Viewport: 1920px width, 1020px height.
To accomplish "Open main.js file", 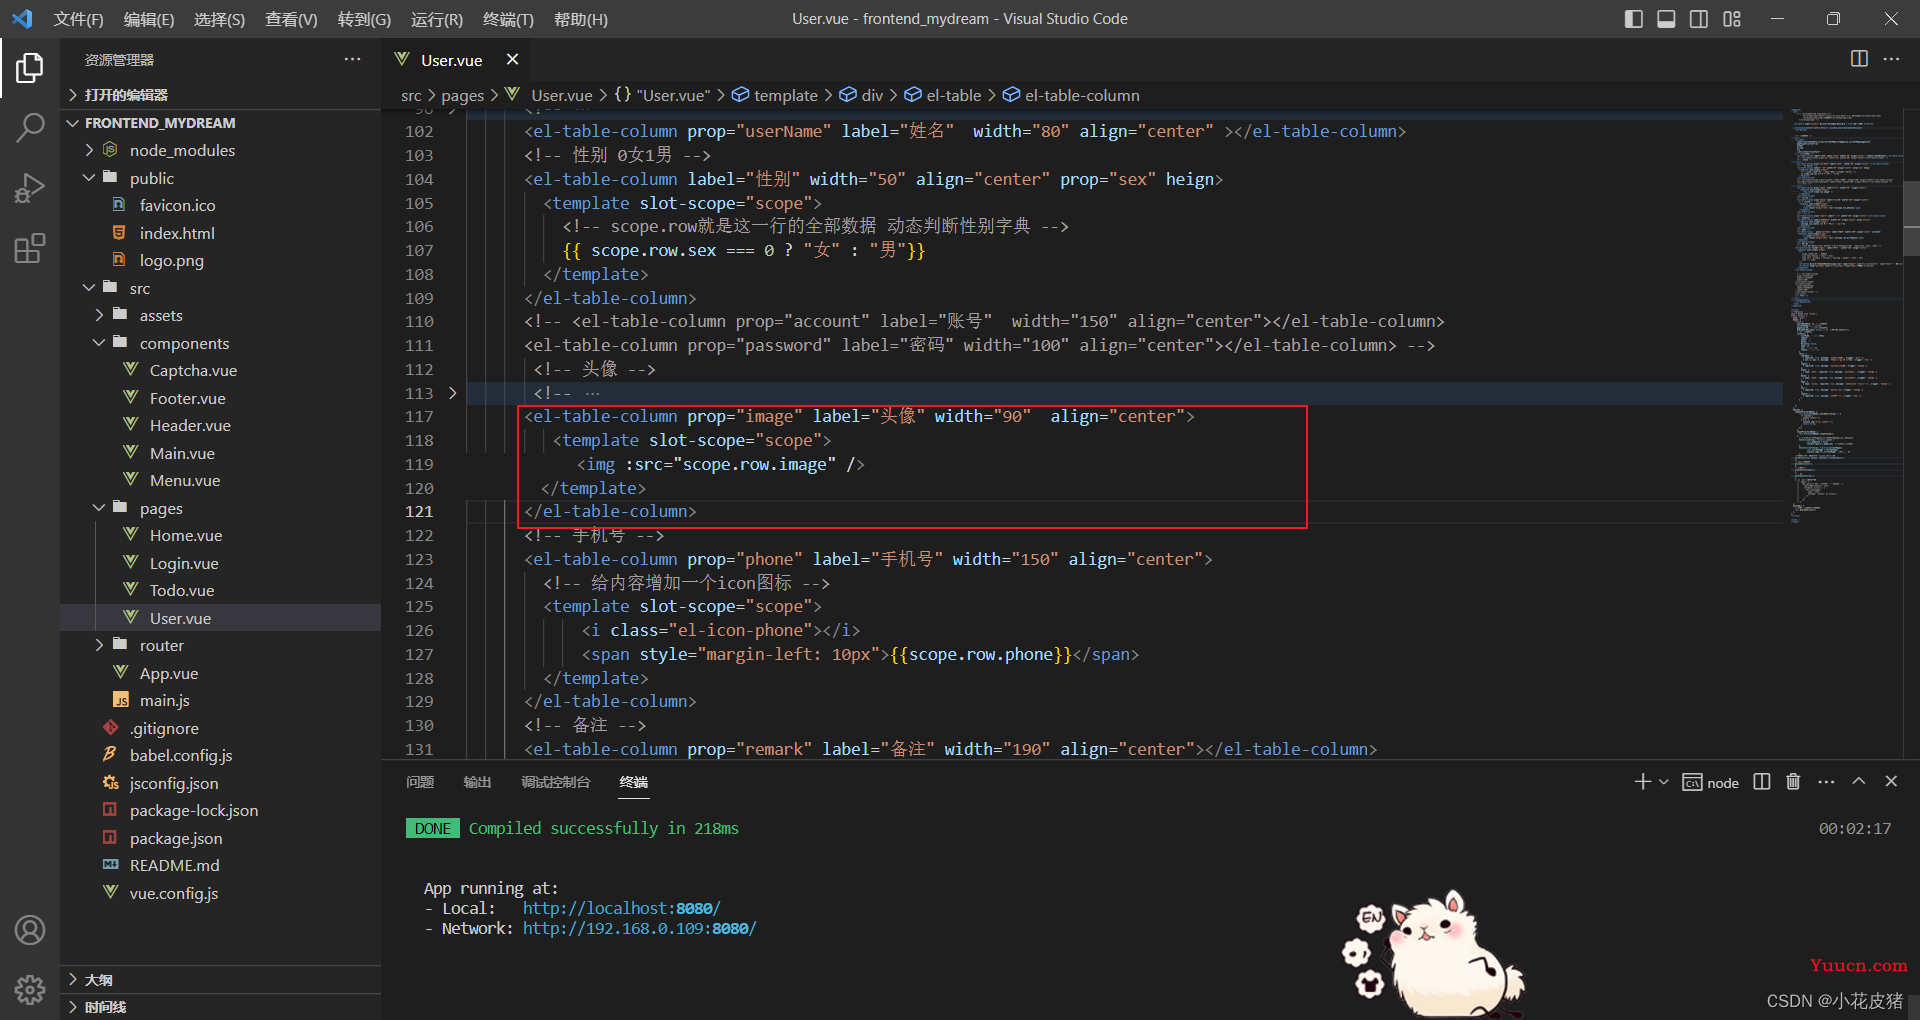I will click(220, 700).
